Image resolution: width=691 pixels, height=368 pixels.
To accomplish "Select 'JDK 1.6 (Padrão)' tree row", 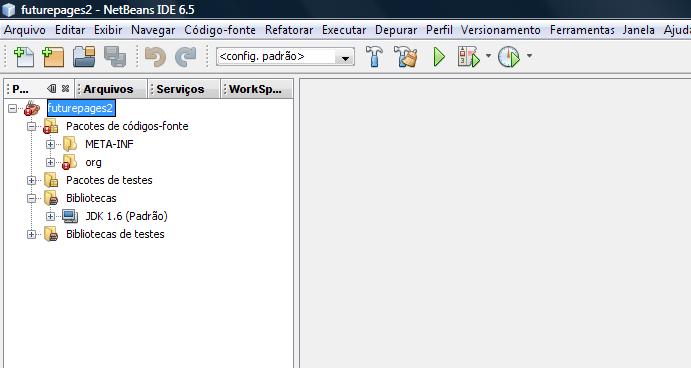I will coord(126,216).
